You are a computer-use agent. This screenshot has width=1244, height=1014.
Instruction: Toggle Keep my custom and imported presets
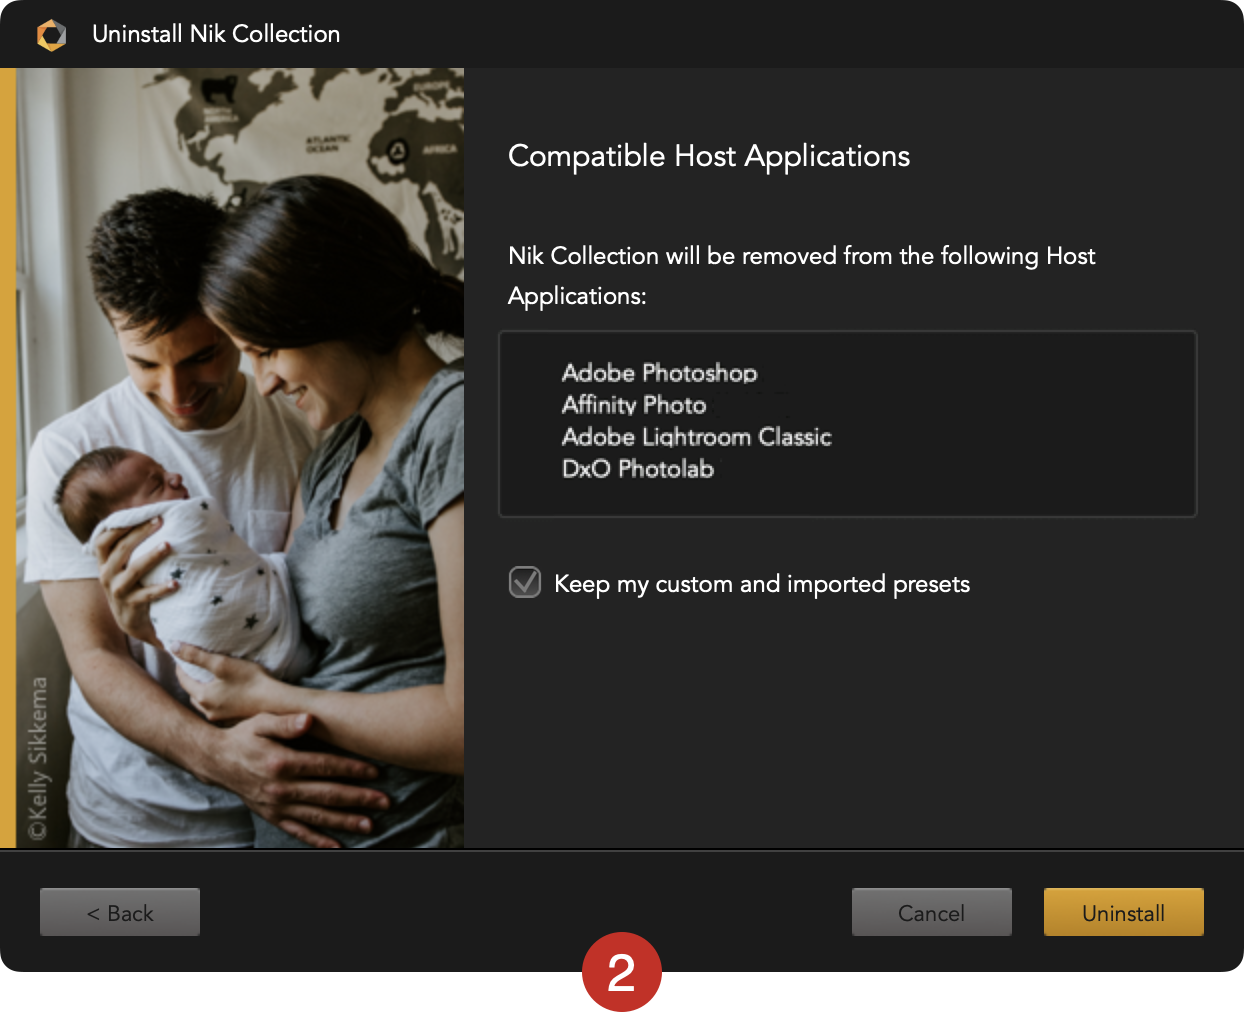[525, 582]
